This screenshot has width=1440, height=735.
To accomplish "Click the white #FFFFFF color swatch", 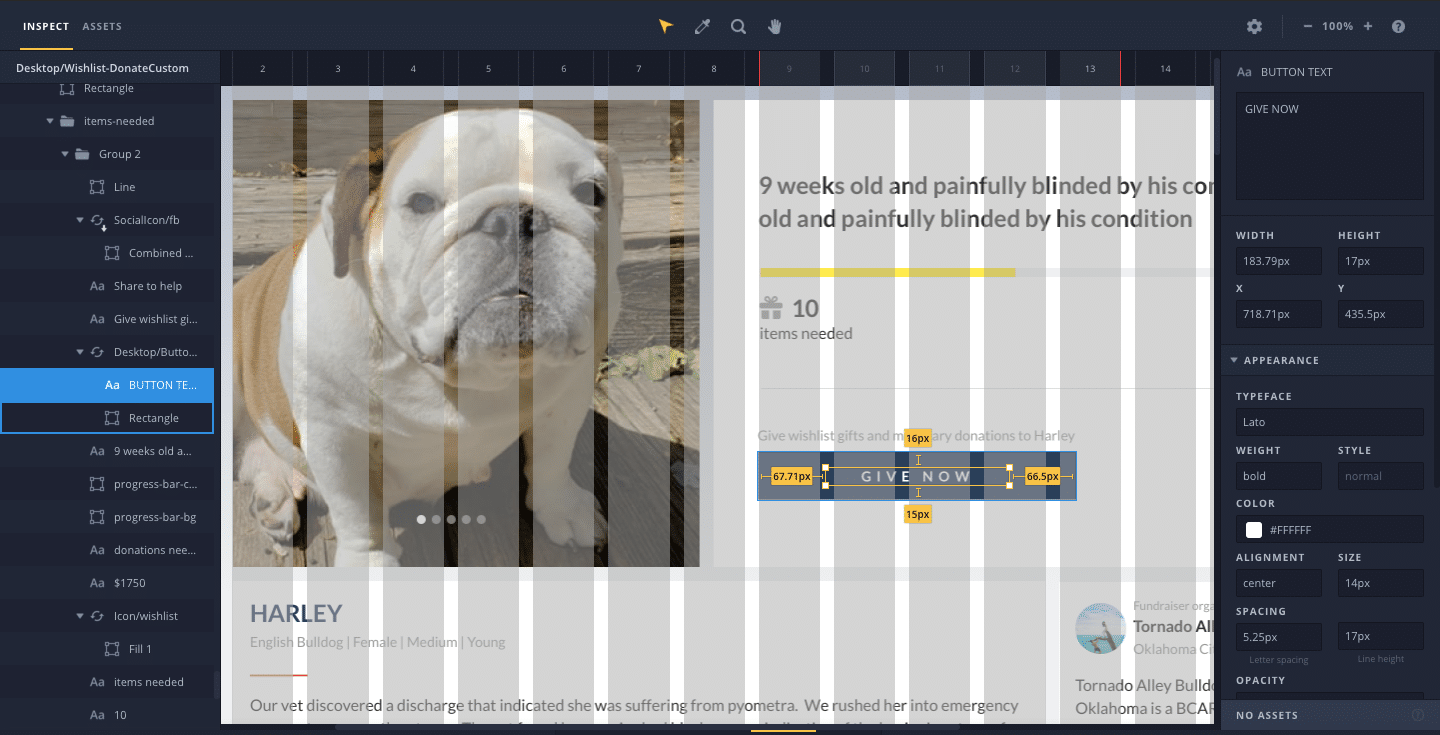I will click(x=1253, y=530).
